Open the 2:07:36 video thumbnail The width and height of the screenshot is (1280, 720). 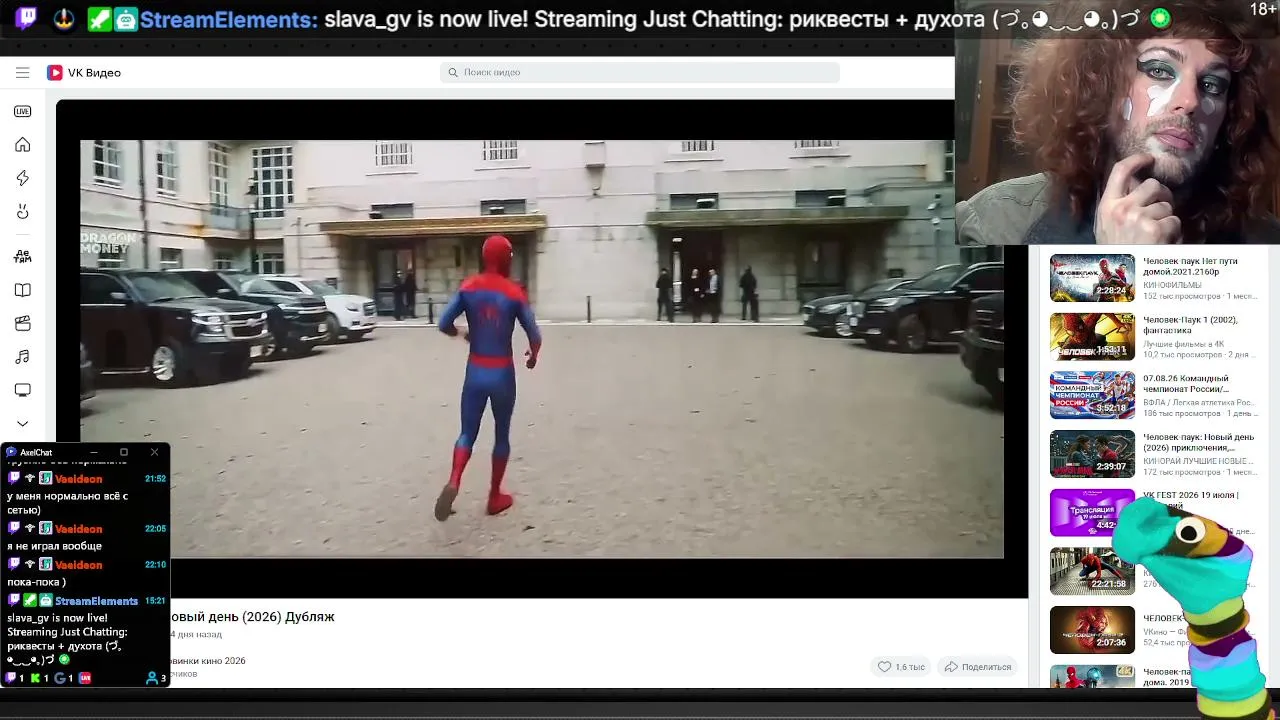pos(1092,630)
